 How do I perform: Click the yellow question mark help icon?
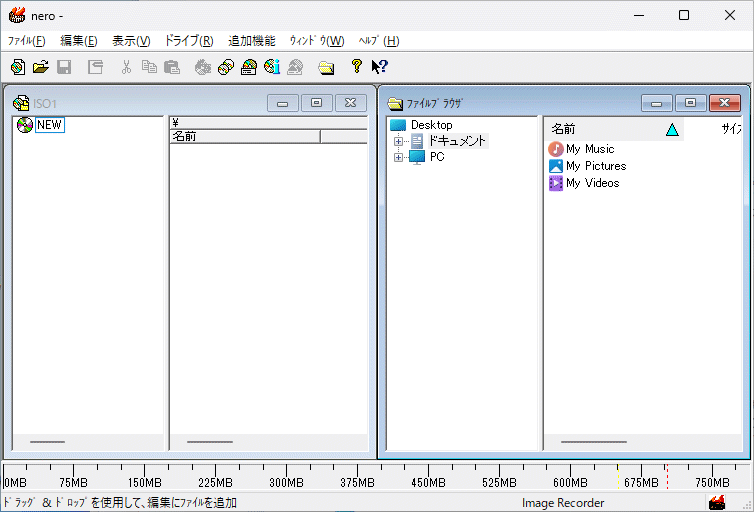click(356, 67)
